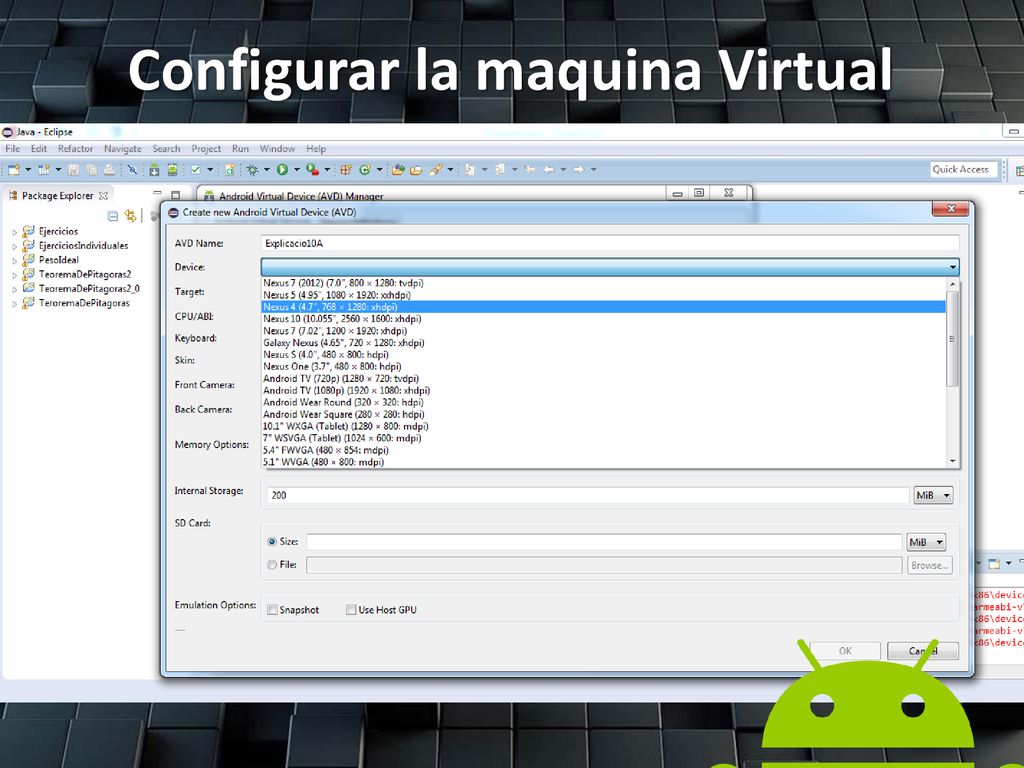Close the Package Explorer tab with X

(103, 195)
